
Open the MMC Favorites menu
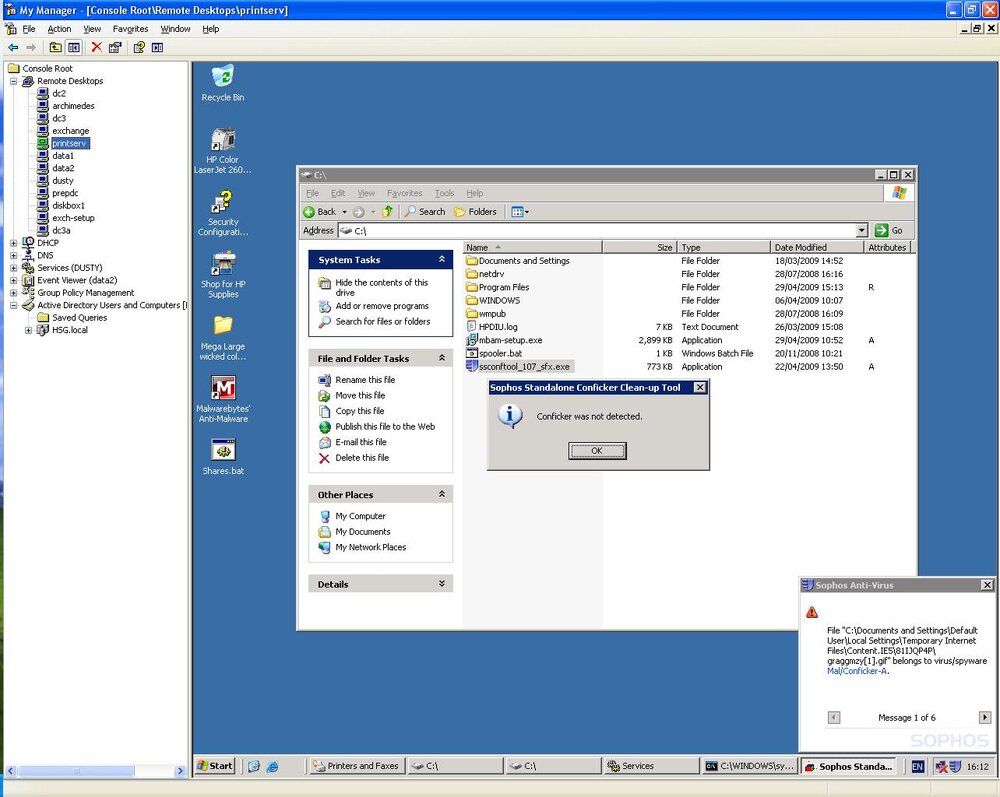tap(130, 29)
